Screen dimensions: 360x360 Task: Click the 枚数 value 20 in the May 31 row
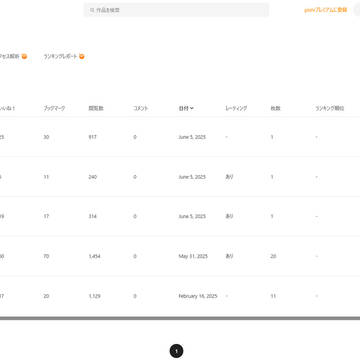273,256
